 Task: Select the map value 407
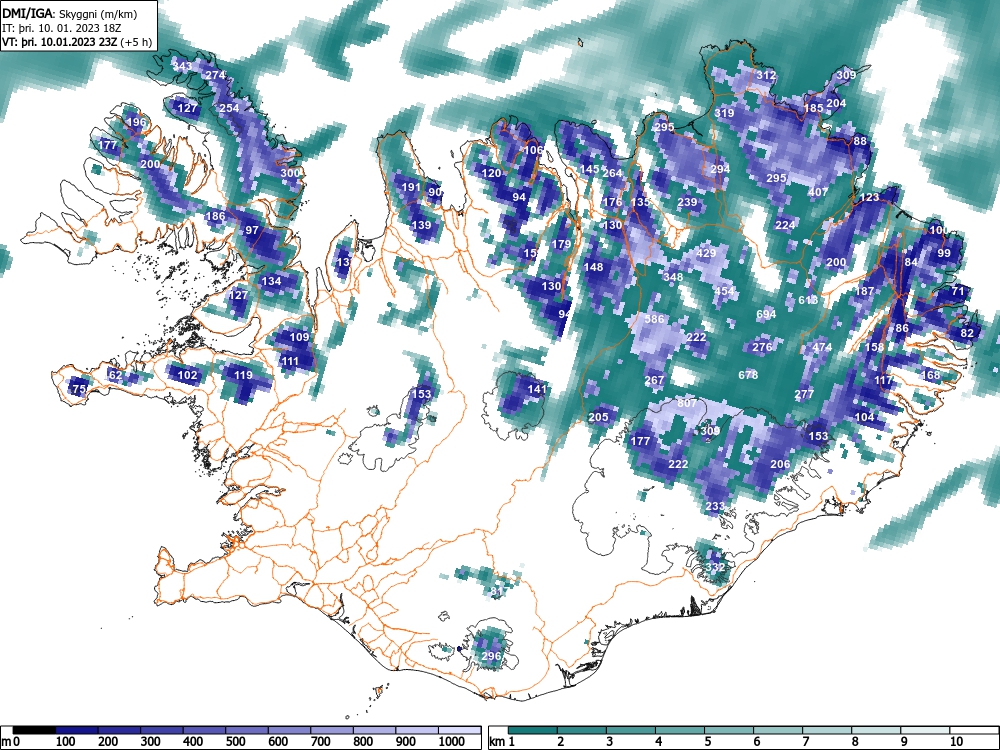tap(818, 191)
